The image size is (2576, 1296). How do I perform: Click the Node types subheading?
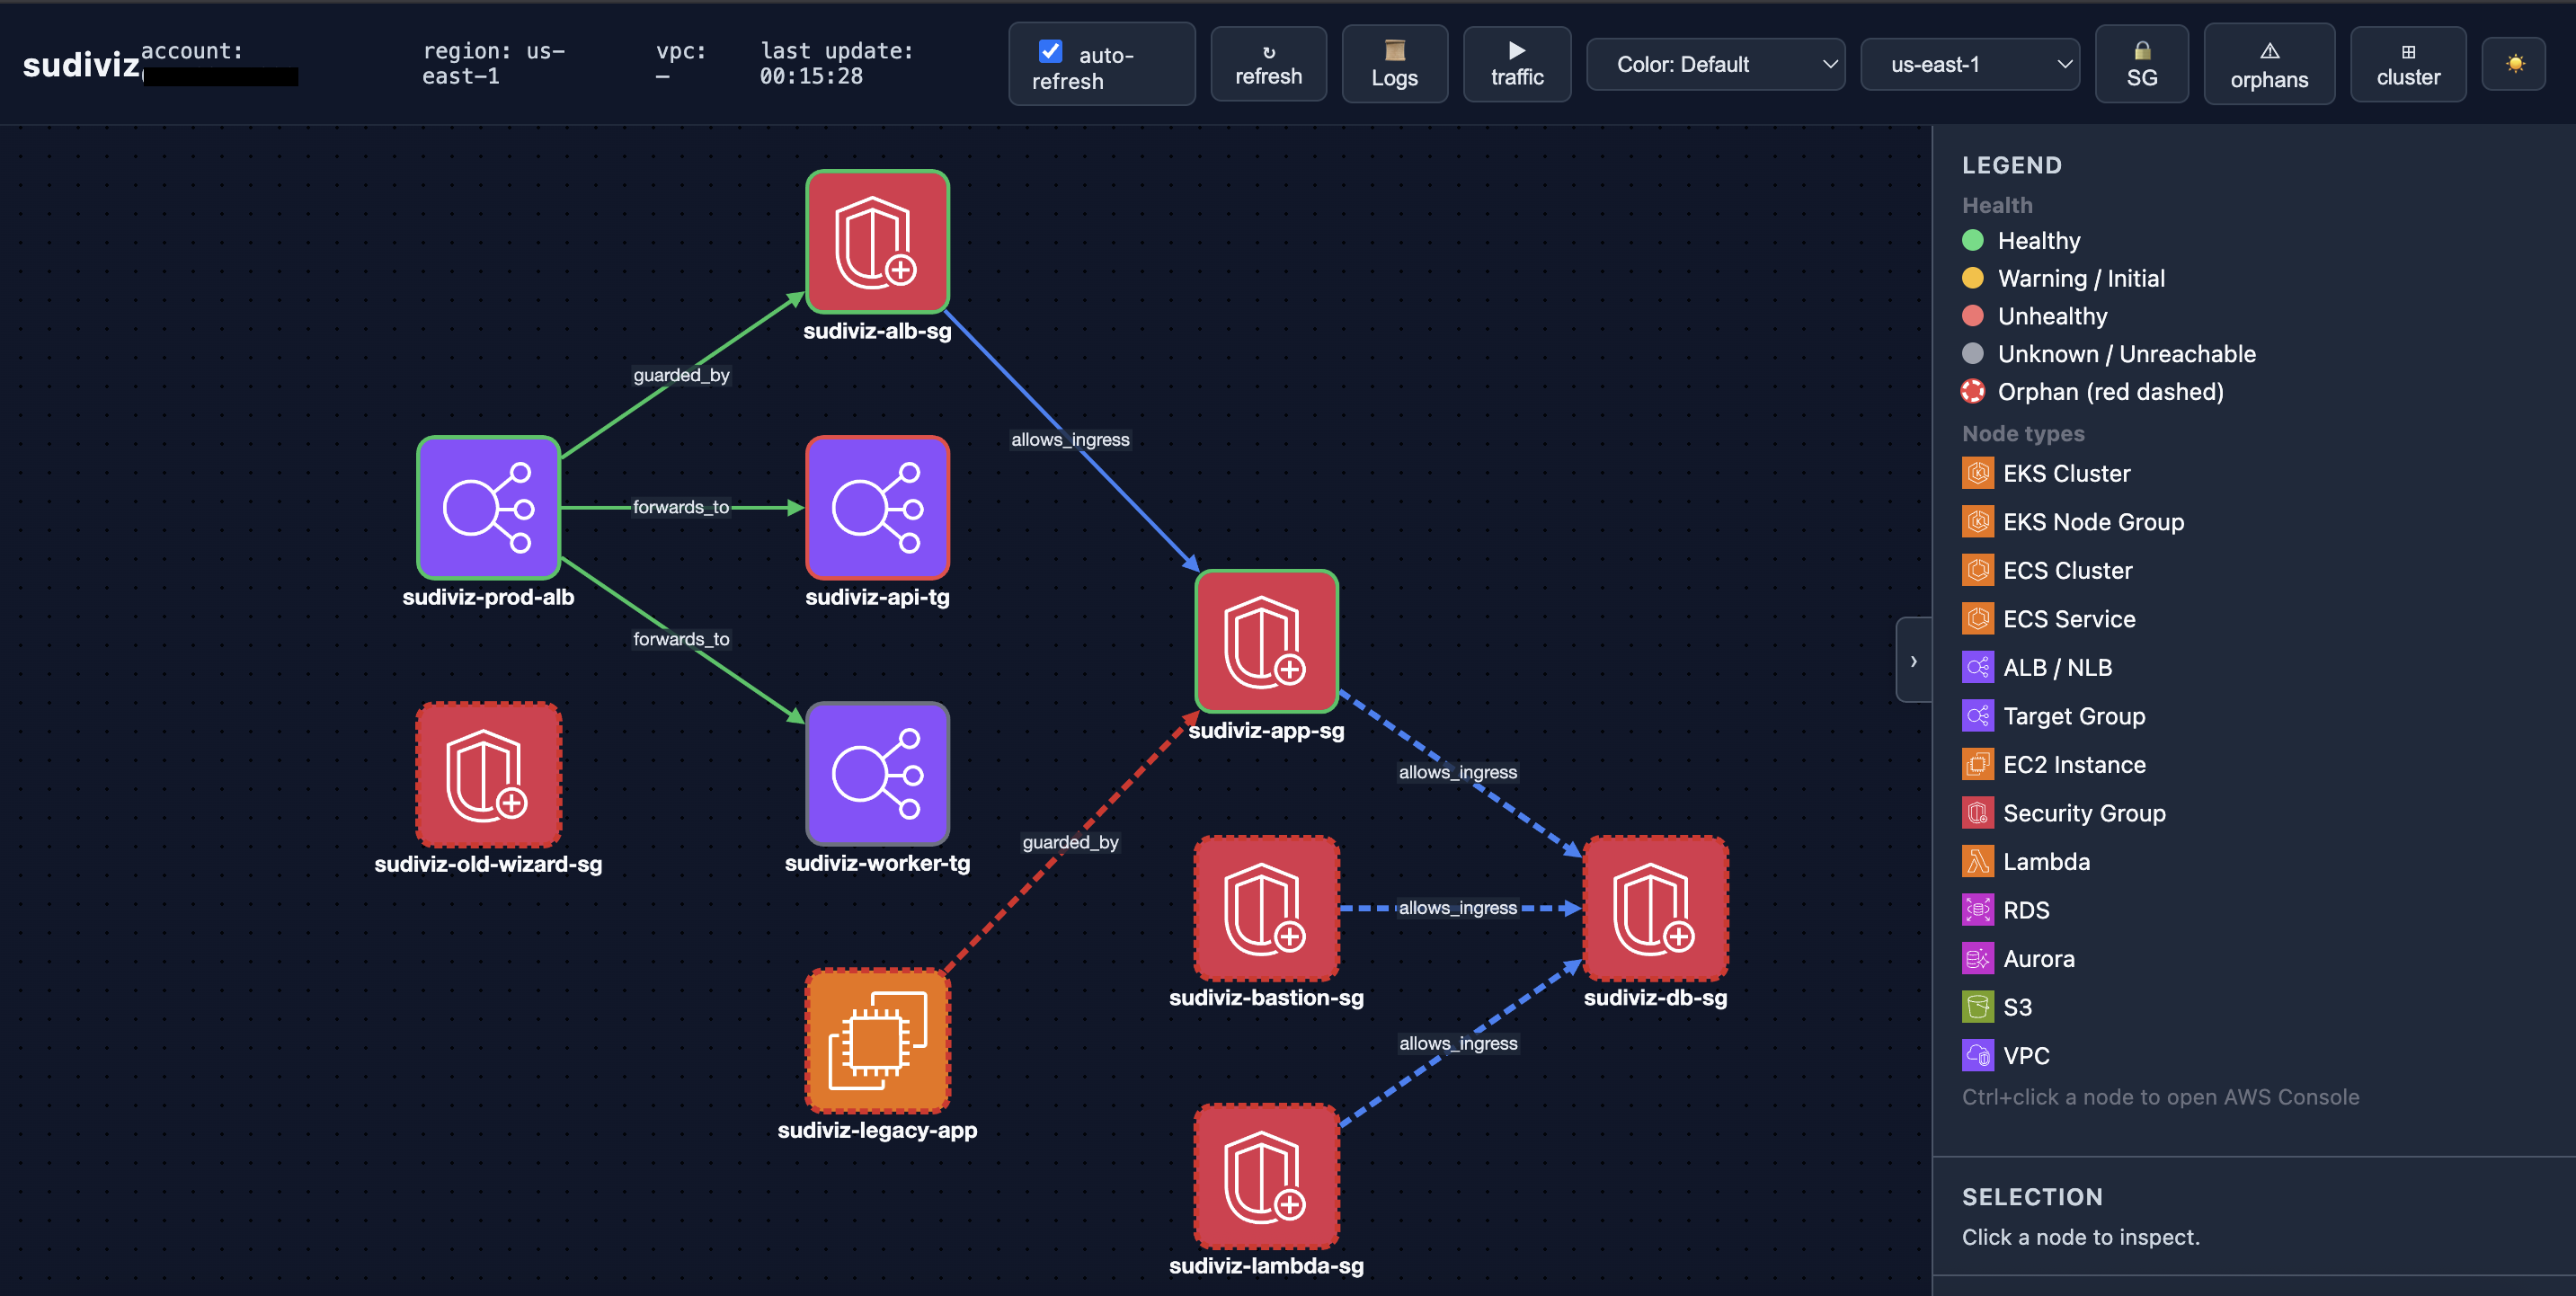pos(2023,433)
